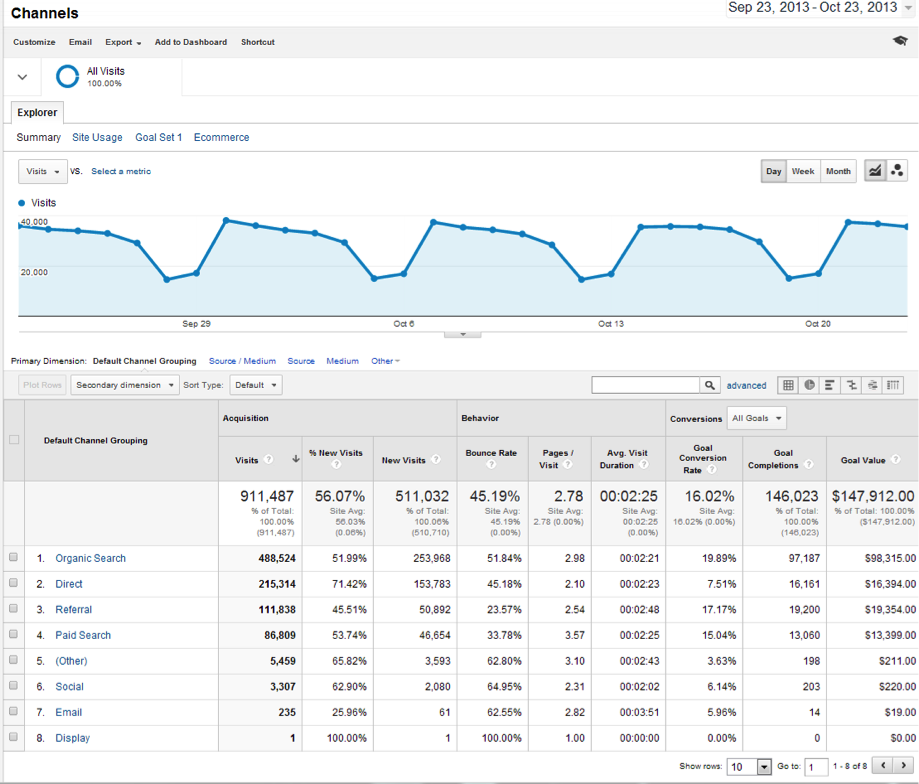
Task: Switch to the line chart view
Action: coord(875,171)
